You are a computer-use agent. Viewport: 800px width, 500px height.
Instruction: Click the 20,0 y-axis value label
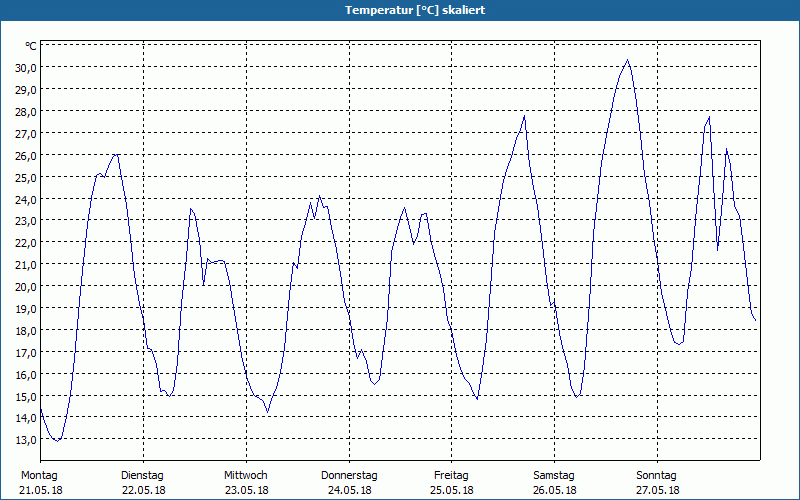click(x=25, y=286)
